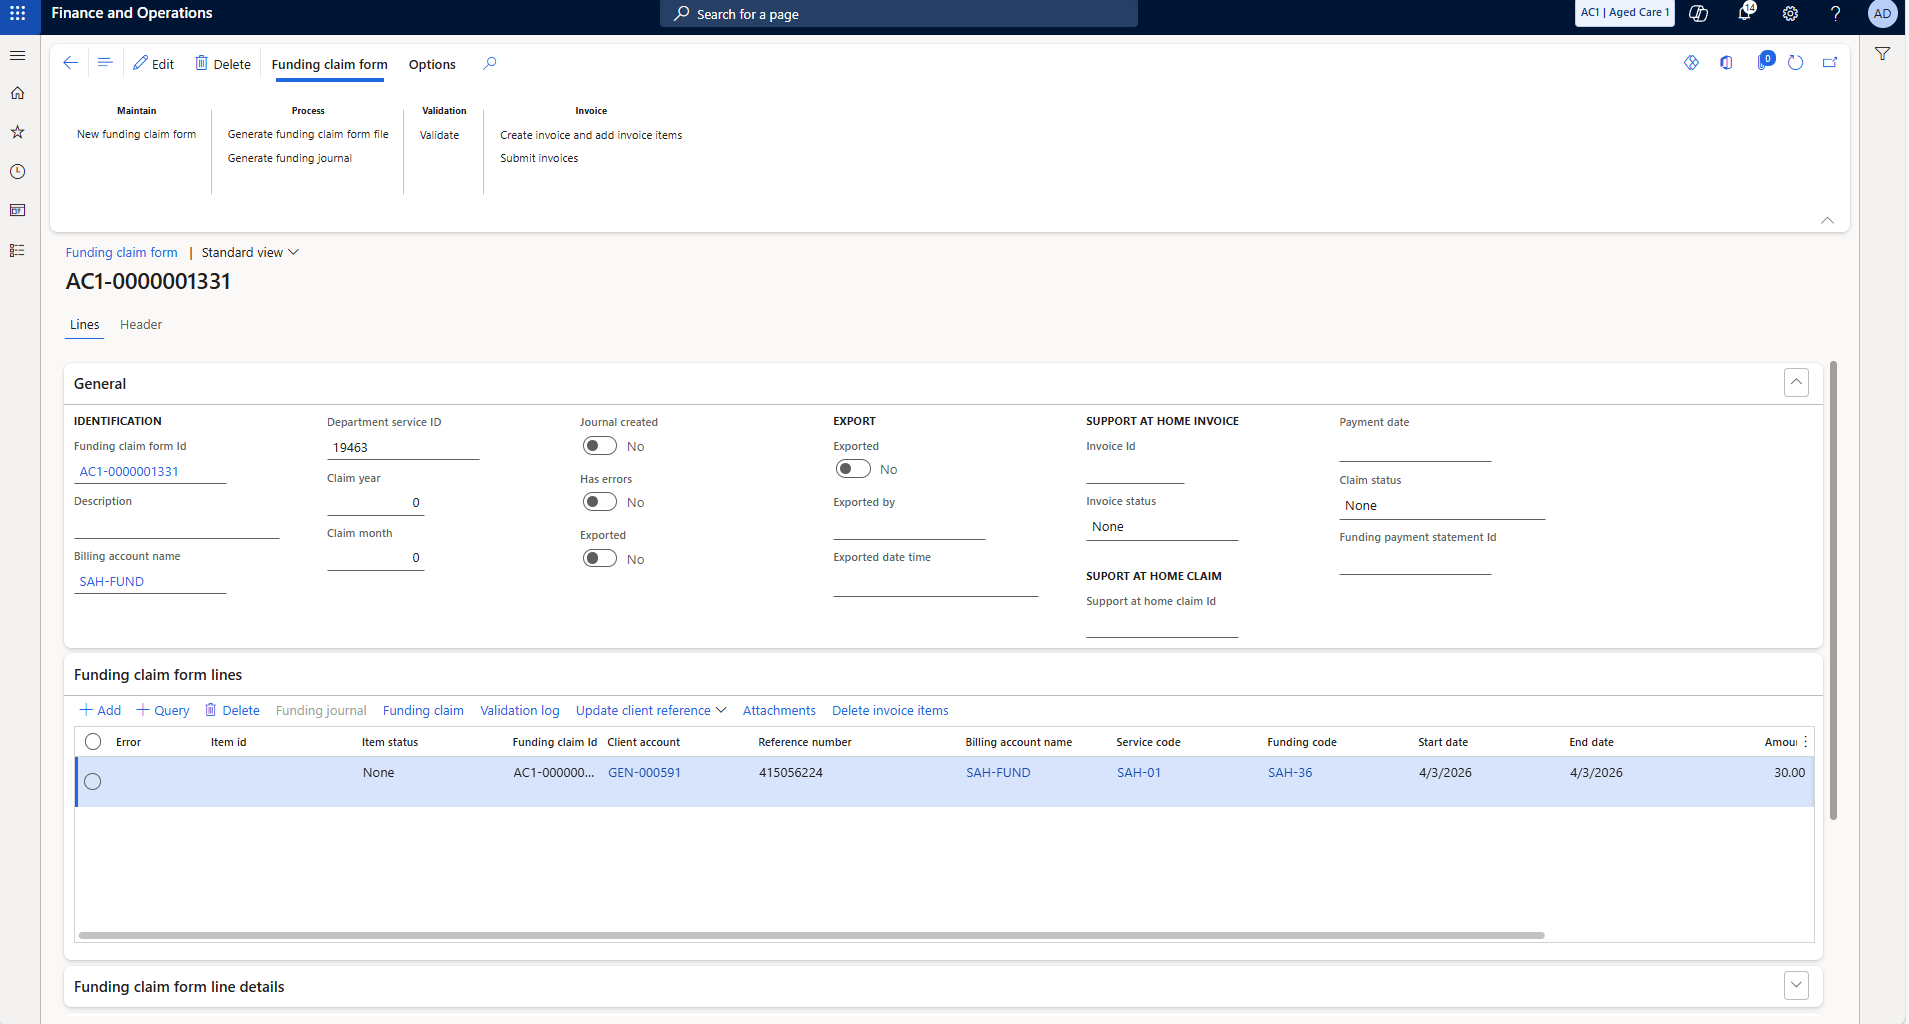Open notifications bell icon
Image resolution: width=1909 pixels, height=1024 pixels.
coord(1745,13)
